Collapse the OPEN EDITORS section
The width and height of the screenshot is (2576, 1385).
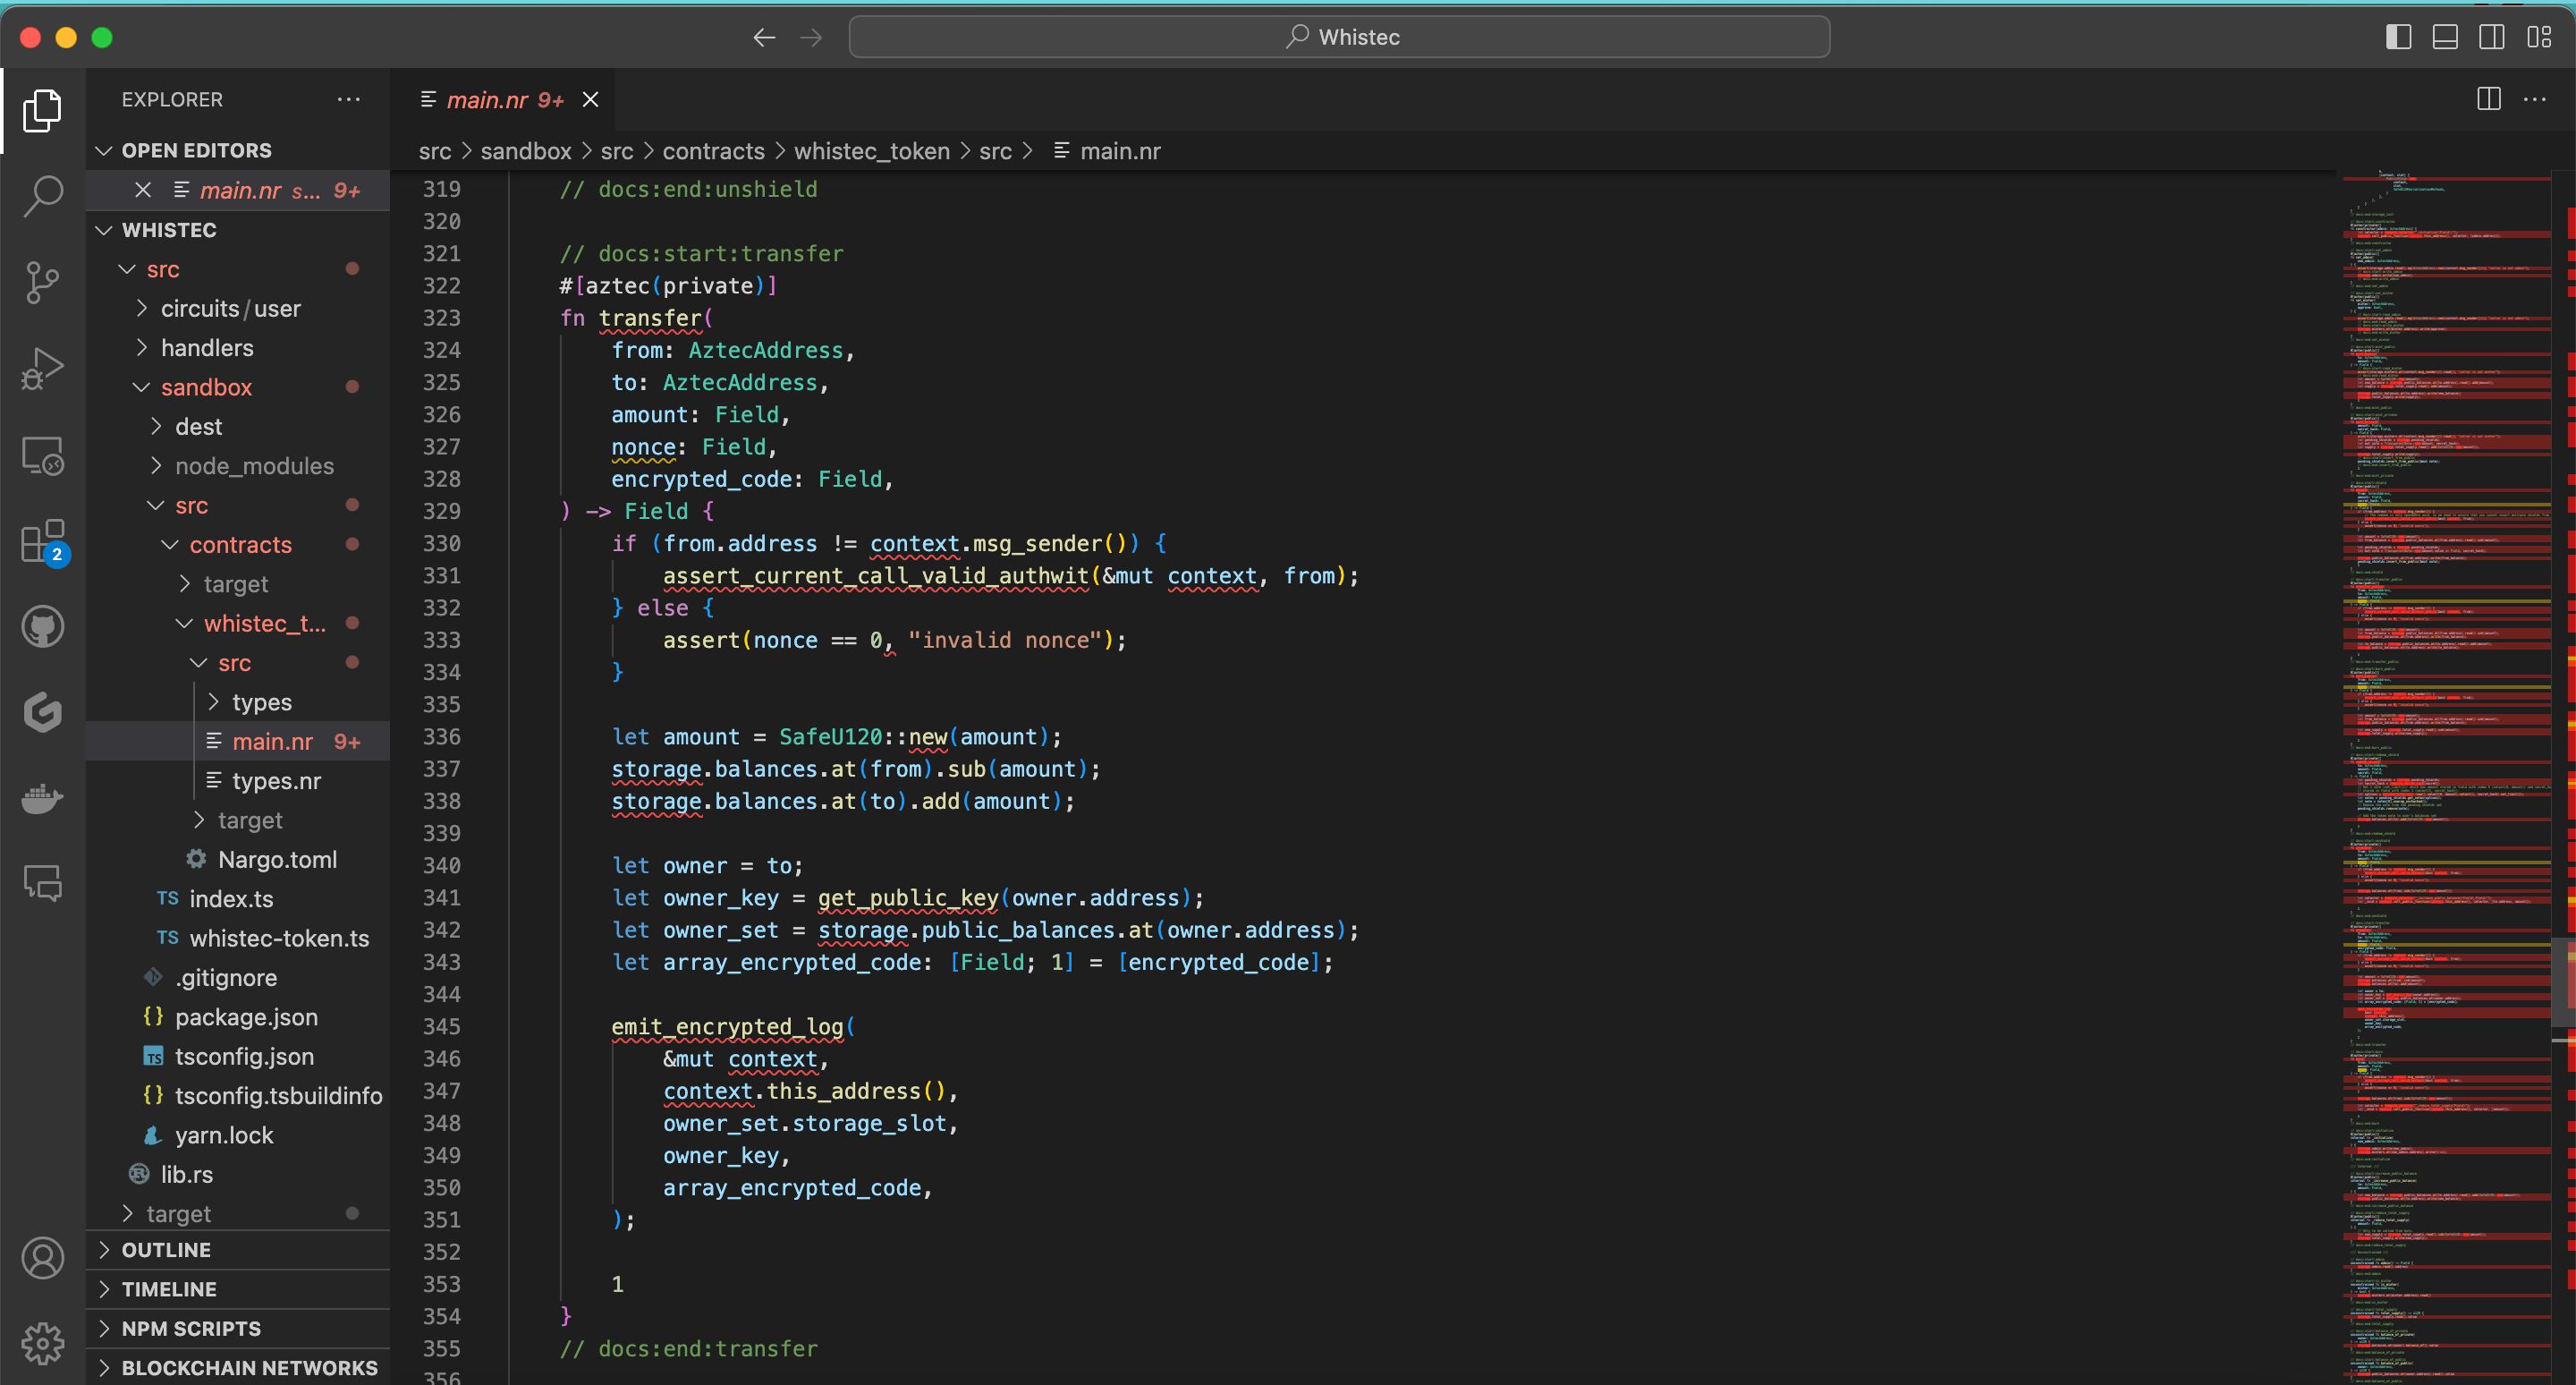tap(238, 150)
